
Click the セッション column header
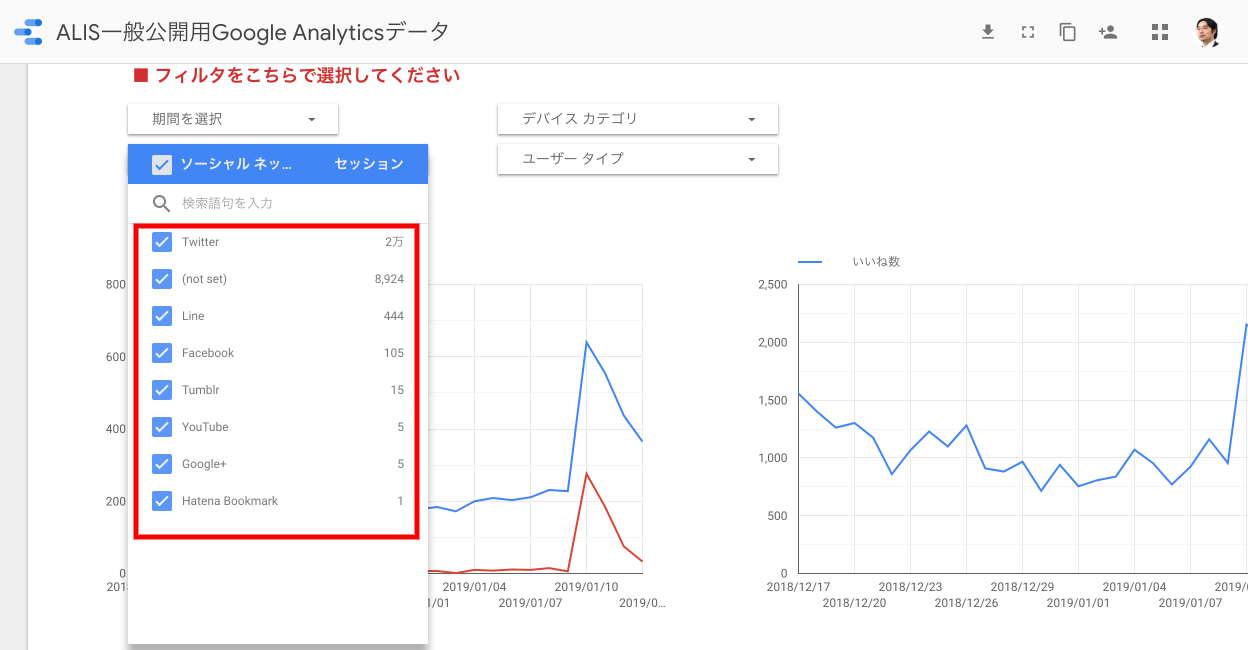pos(369,164)
